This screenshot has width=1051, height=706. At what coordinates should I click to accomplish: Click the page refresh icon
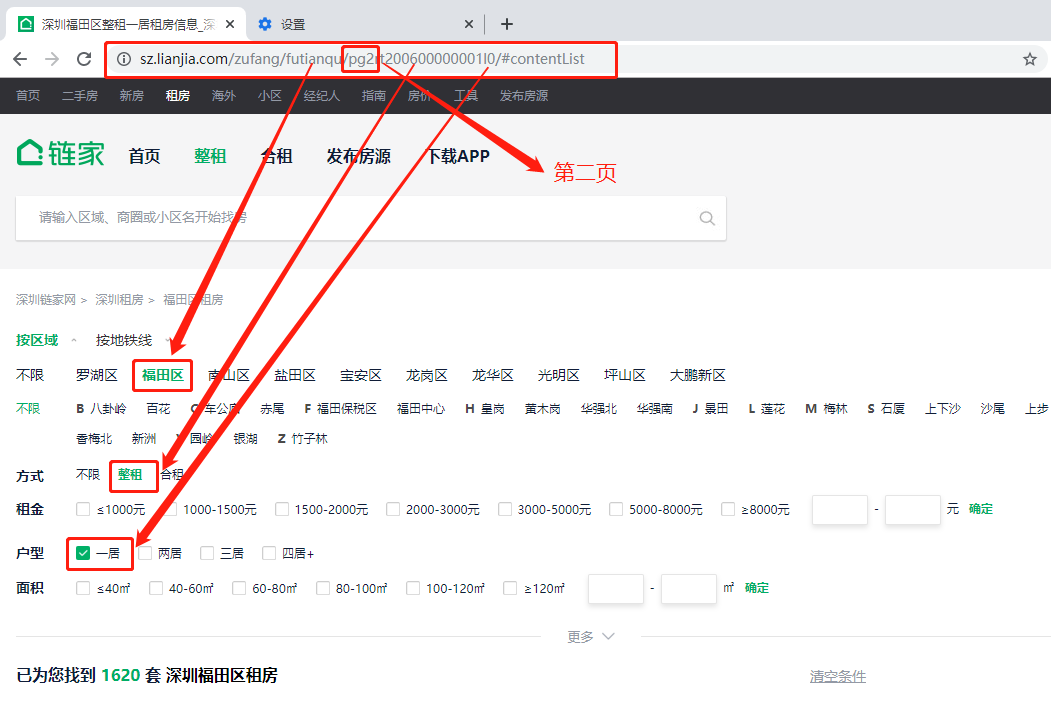(84, 59)
